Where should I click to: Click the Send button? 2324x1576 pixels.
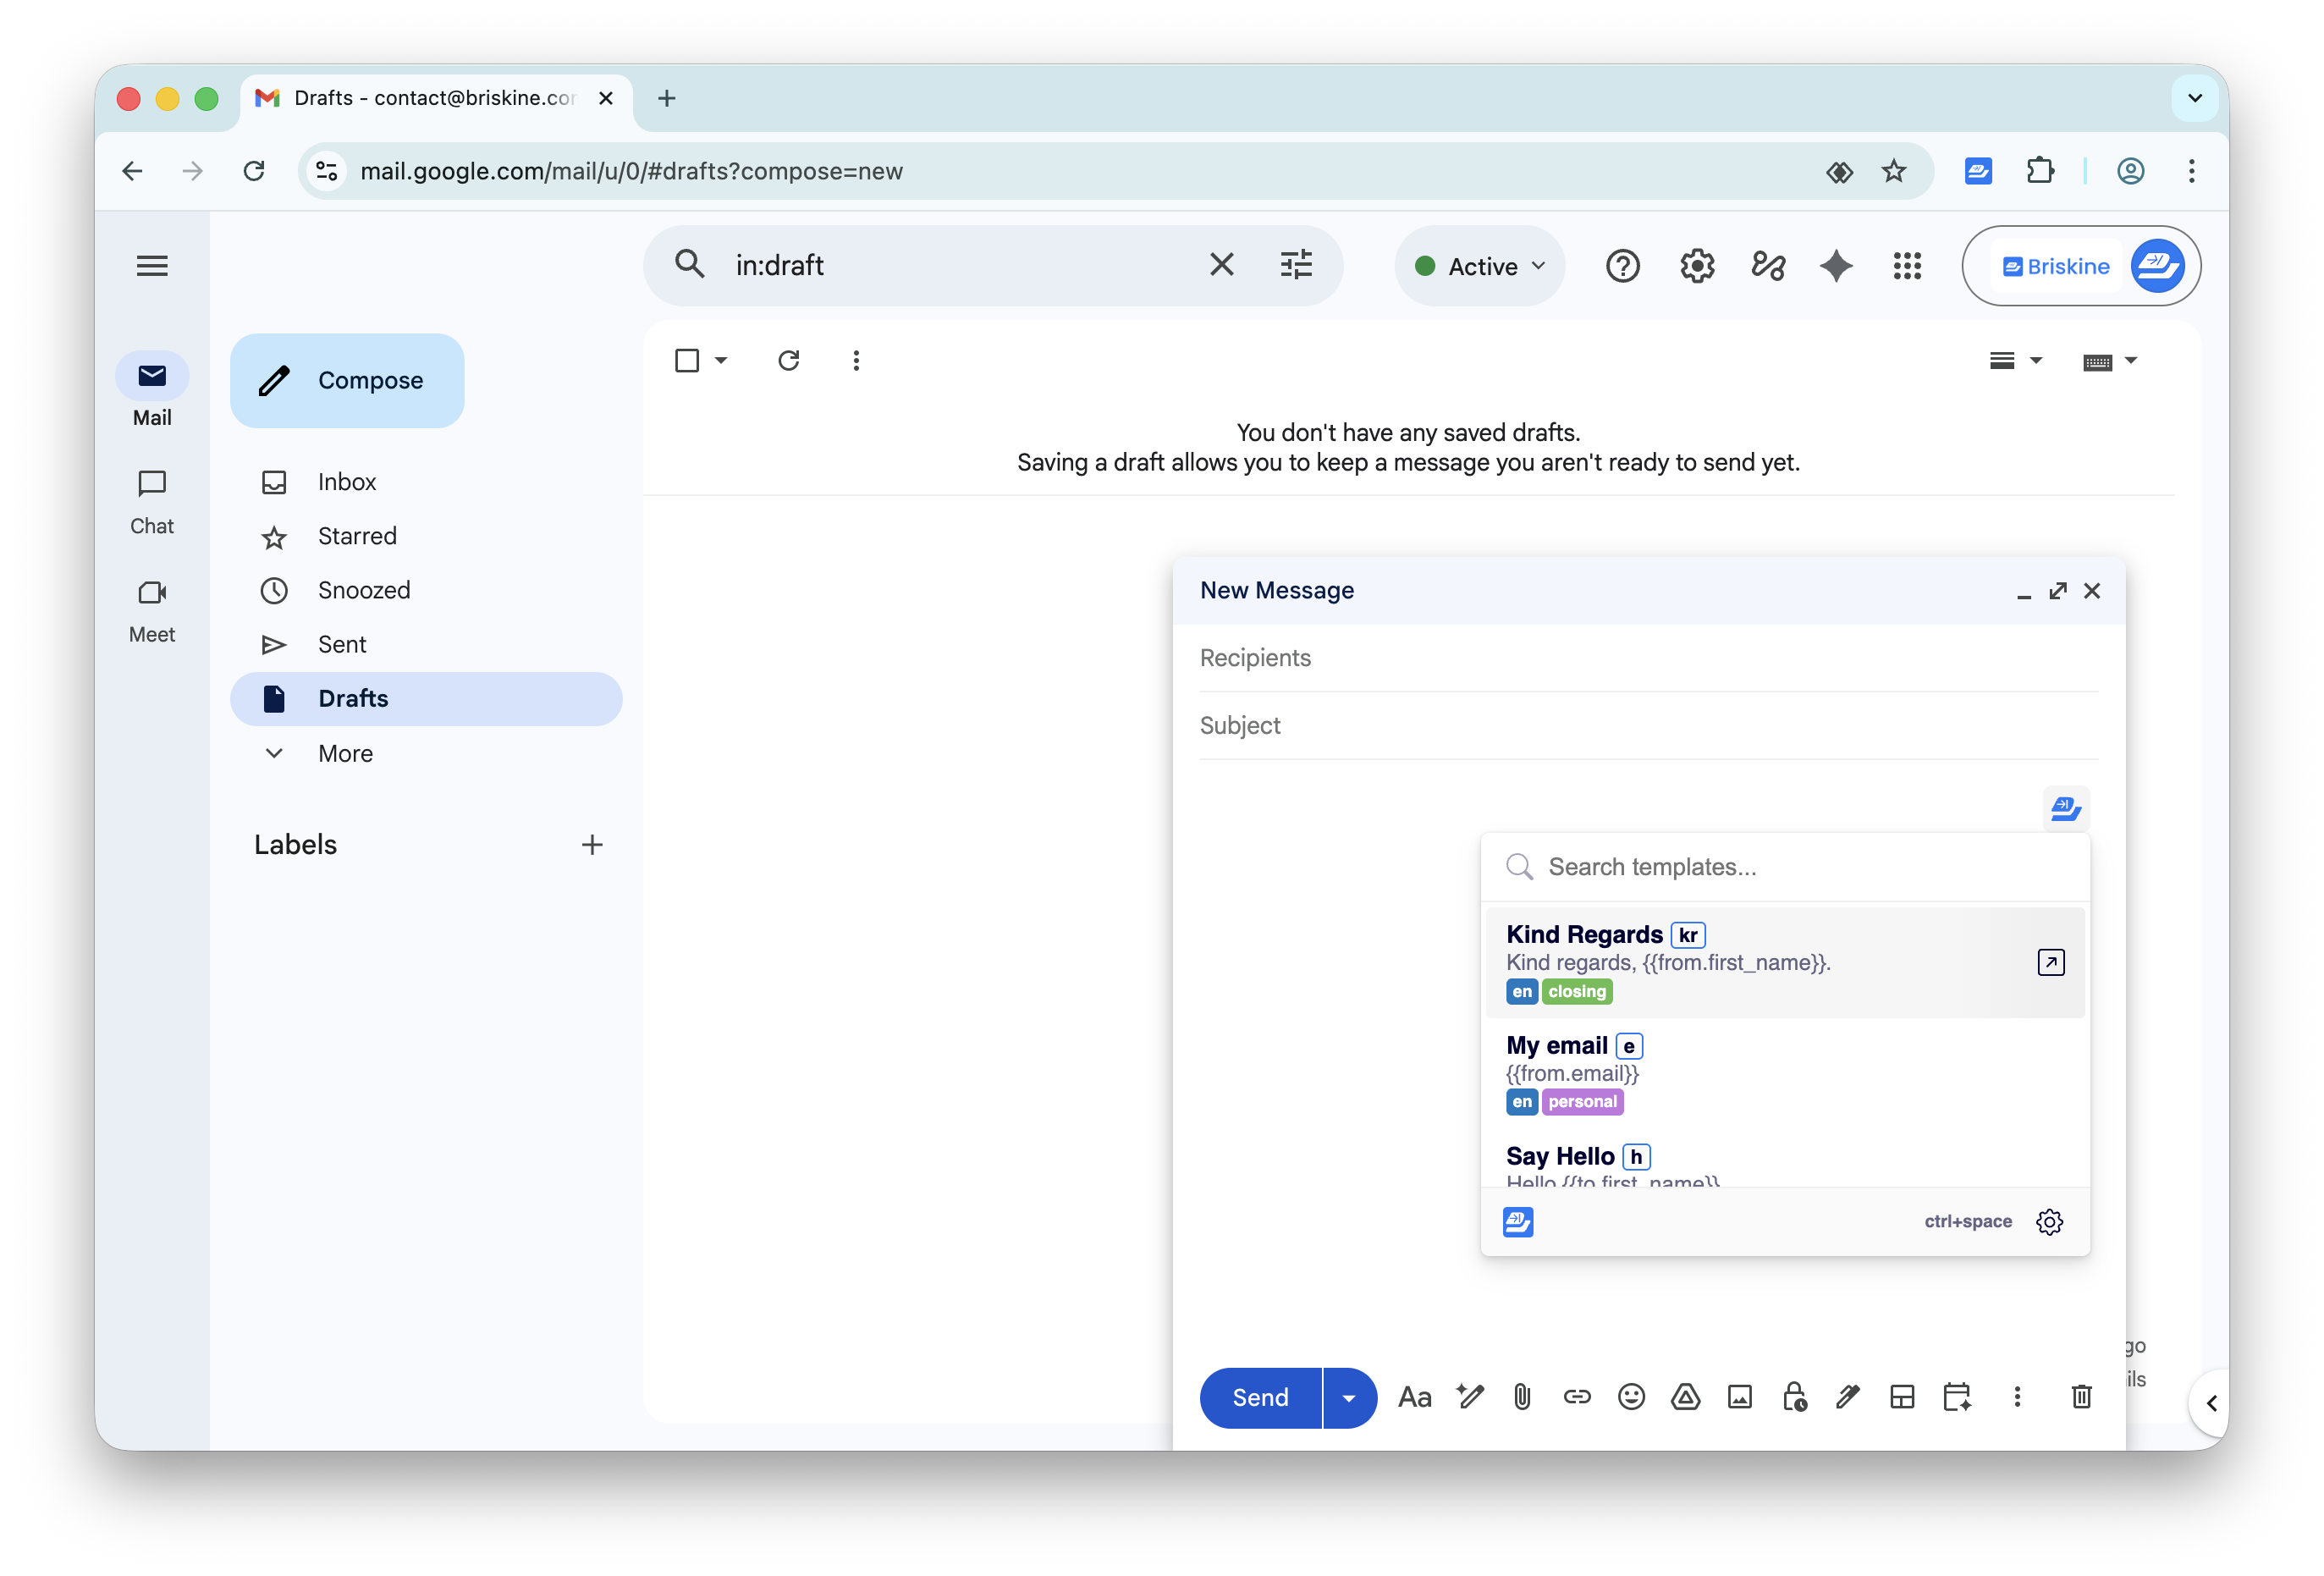click(1260, 1397)
